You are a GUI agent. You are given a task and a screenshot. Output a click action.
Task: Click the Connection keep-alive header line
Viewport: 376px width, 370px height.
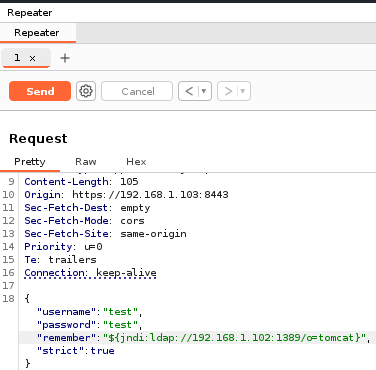click(x=90, y=273)
